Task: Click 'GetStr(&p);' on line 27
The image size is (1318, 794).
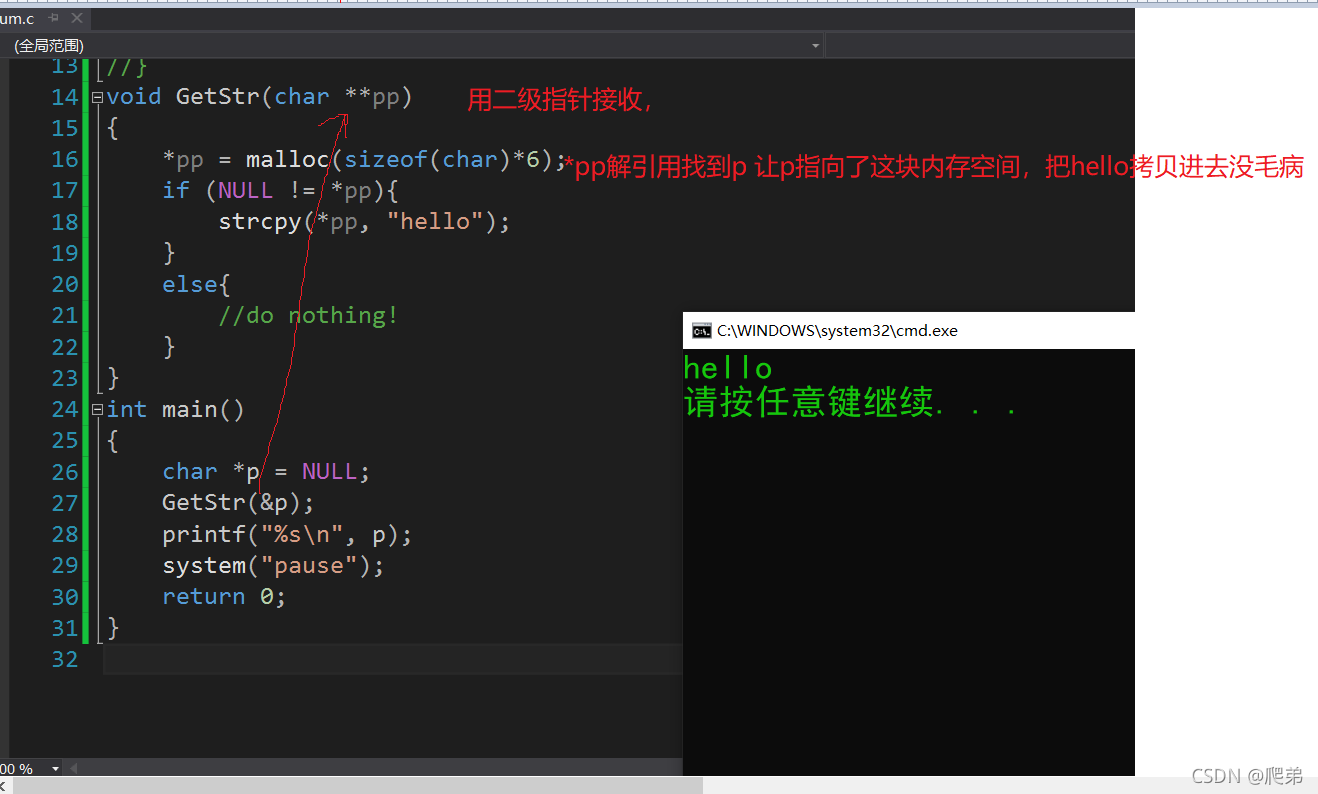Action: 238,503
